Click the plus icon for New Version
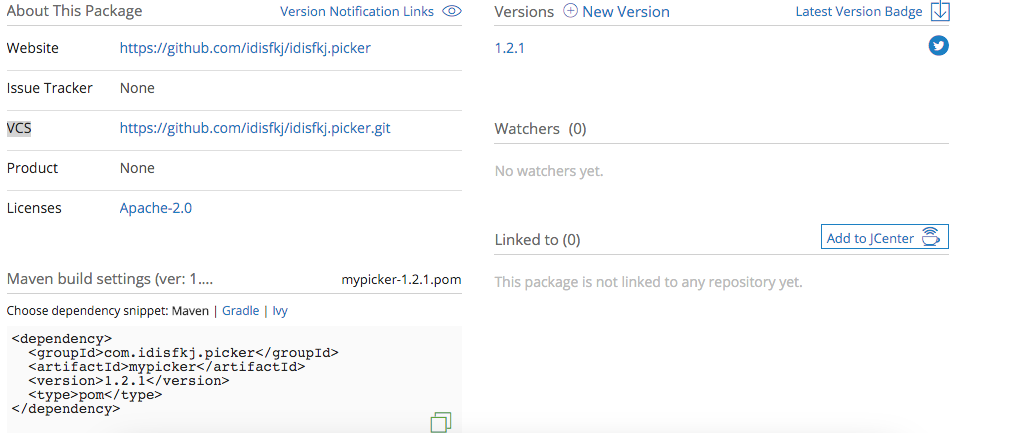This screenshot has height=433, width=1011. tap(570, 12)
